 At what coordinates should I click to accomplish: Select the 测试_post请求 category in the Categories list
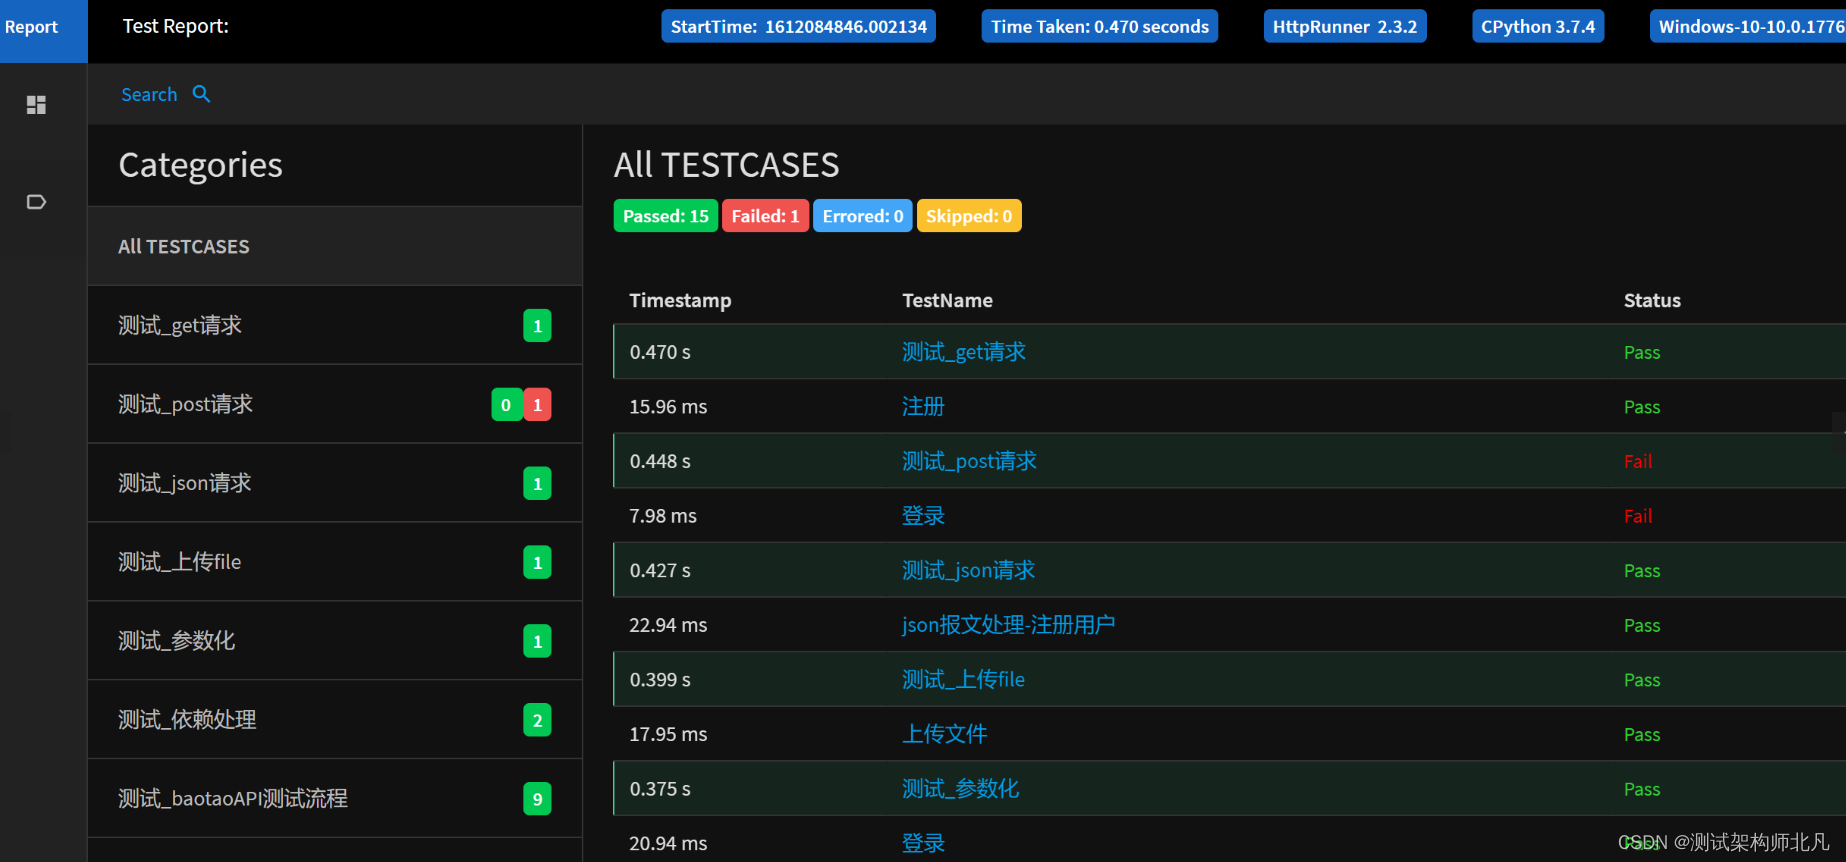pyautogui.click(x=335, y=404)
